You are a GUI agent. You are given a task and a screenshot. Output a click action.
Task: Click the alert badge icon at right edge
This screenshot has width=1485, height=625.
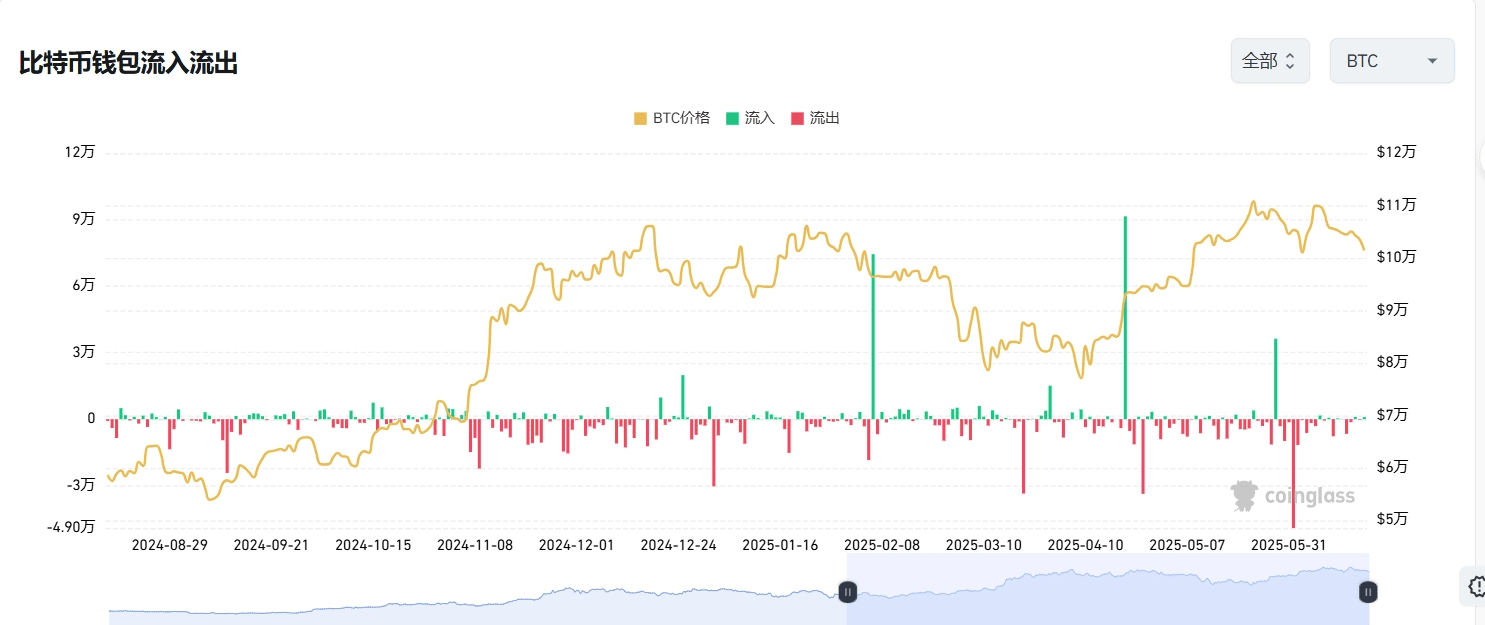coord(1475,586)
